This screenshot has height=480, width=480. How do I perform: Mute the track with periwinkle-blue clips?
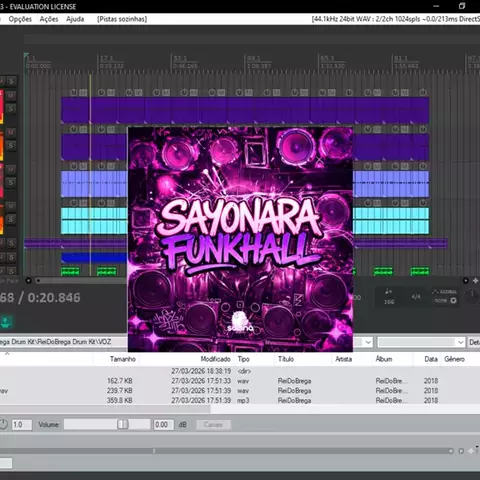click(x=11, y=169)
